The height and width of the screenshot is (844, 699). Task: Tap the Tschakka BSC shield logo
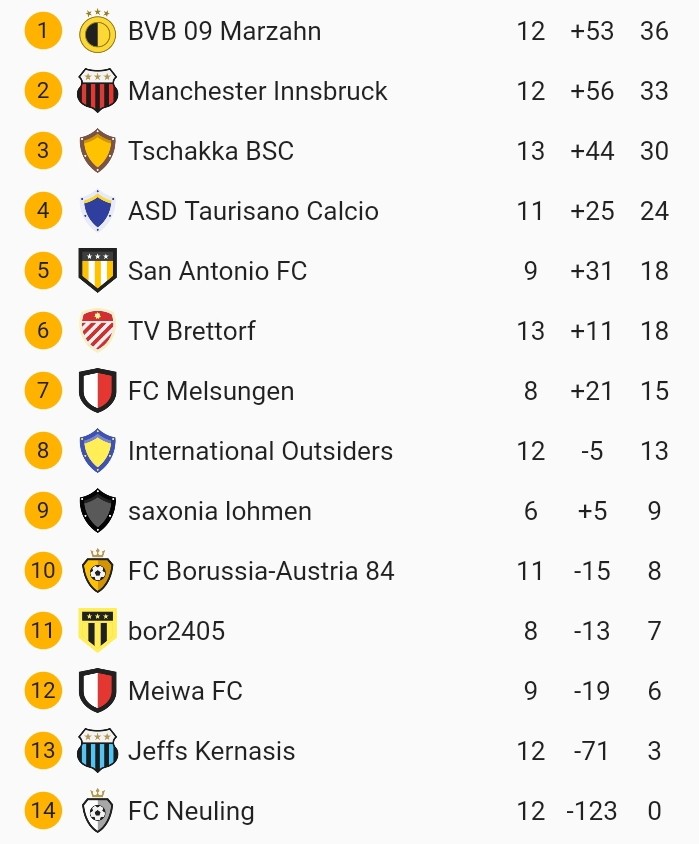click(x=97, y=151)
